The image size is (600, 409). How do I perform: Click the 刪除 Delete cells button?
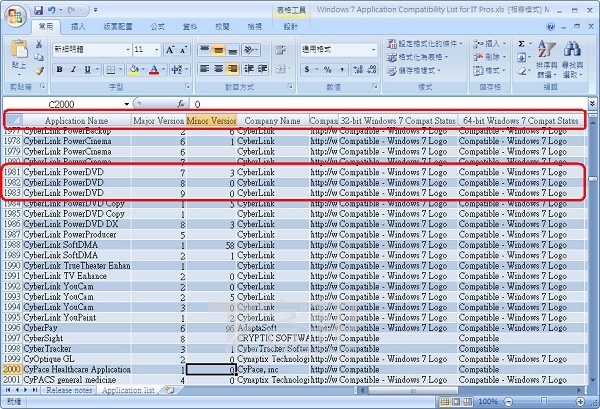click(489, 57)
